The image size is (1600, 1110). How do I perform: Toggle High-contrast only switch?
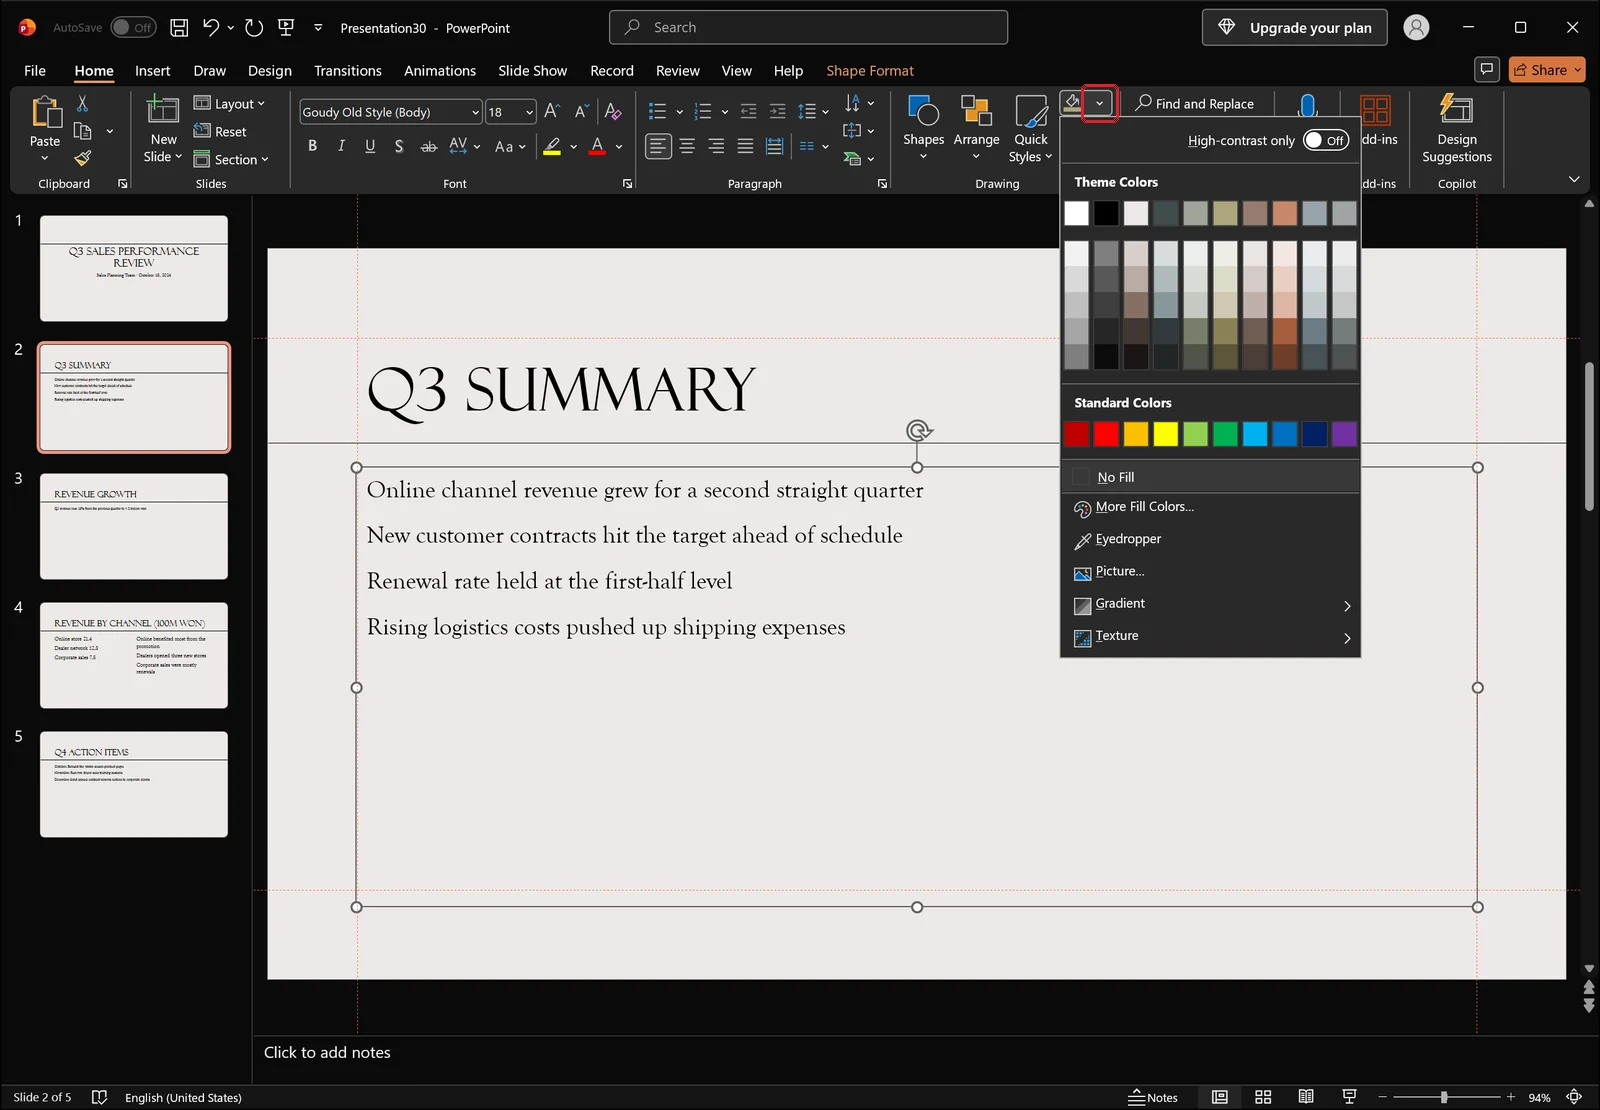pyautogui.click(x=1326, y=141)
